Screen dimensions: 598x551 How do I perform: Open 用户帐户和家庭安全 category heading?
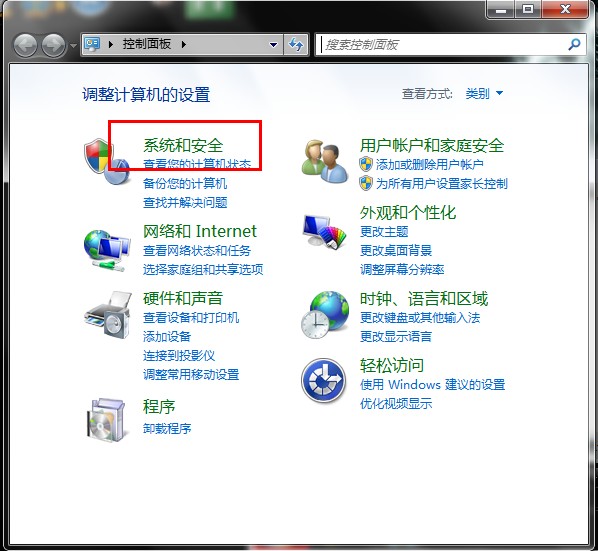[x=432, y=146]
